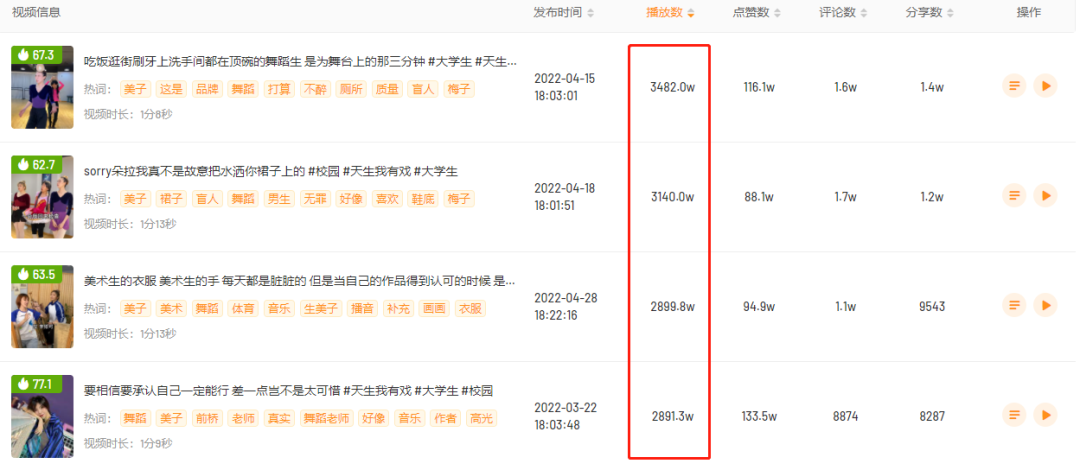
Task: Open video title starting with 要相信要承认自己
Action: coord(288,391)
